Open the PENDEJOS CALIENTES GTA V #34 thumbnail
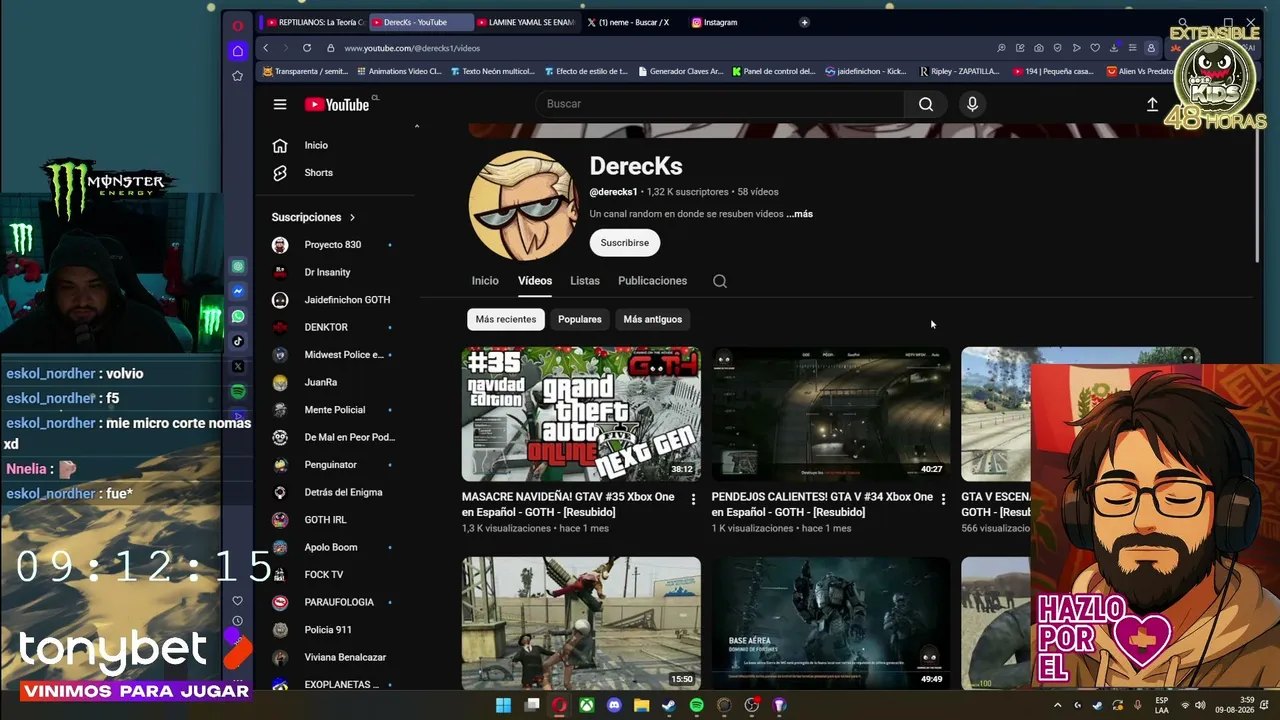 [831, 414]
